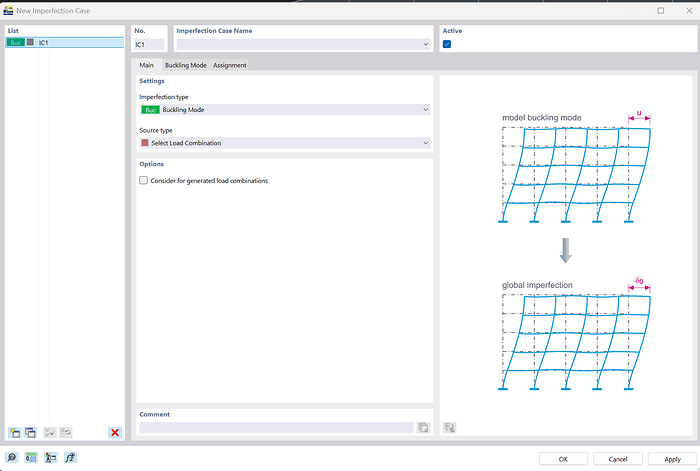Click the green Buc badge of IC1
The height and width of the screenshot is (471, 700).
15,42
